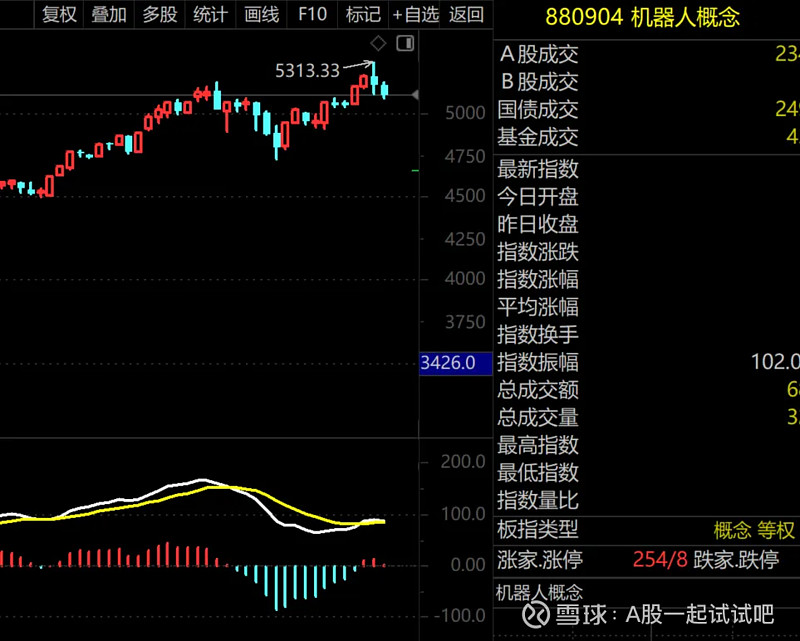
Task: Click the bottom 机器人概念 label
Action: 539,593
